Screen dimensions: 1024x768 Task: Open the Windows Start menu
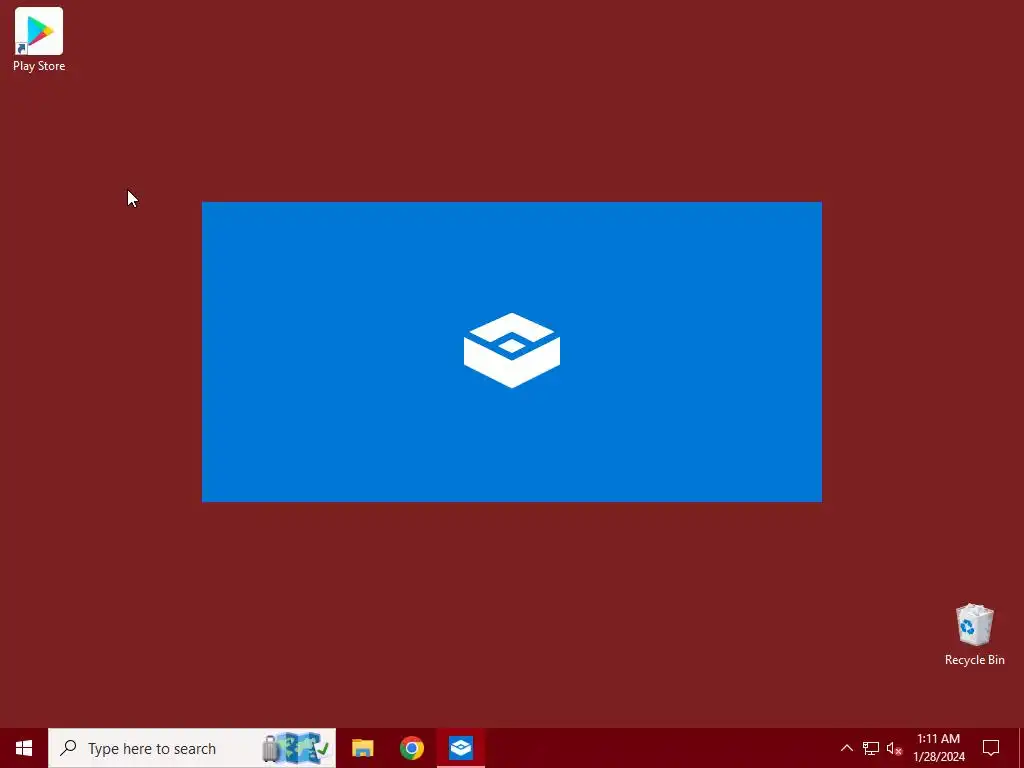pos(24,748)
